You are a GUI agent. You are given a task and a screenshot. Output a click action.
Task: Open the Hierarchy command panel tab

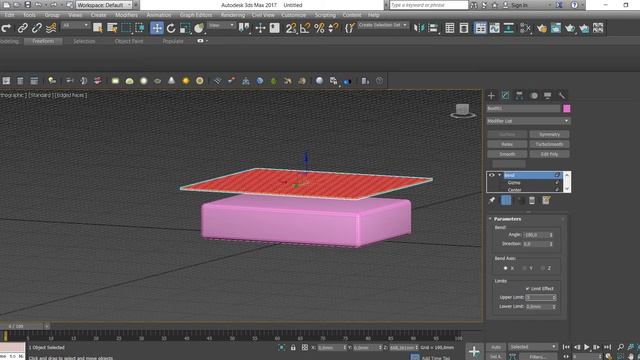[x=519, y=96]
